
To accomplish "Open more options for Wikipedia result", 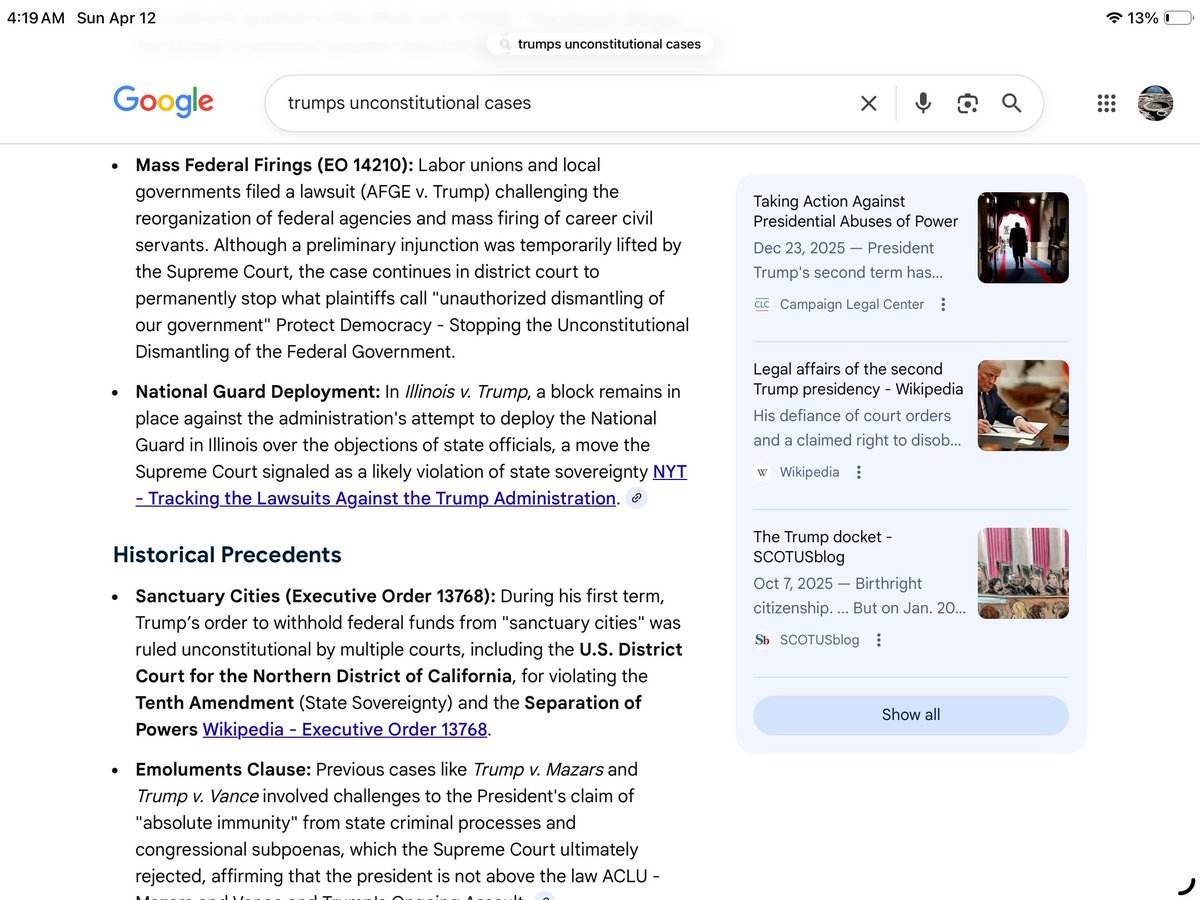I will [x=858, y=472].
